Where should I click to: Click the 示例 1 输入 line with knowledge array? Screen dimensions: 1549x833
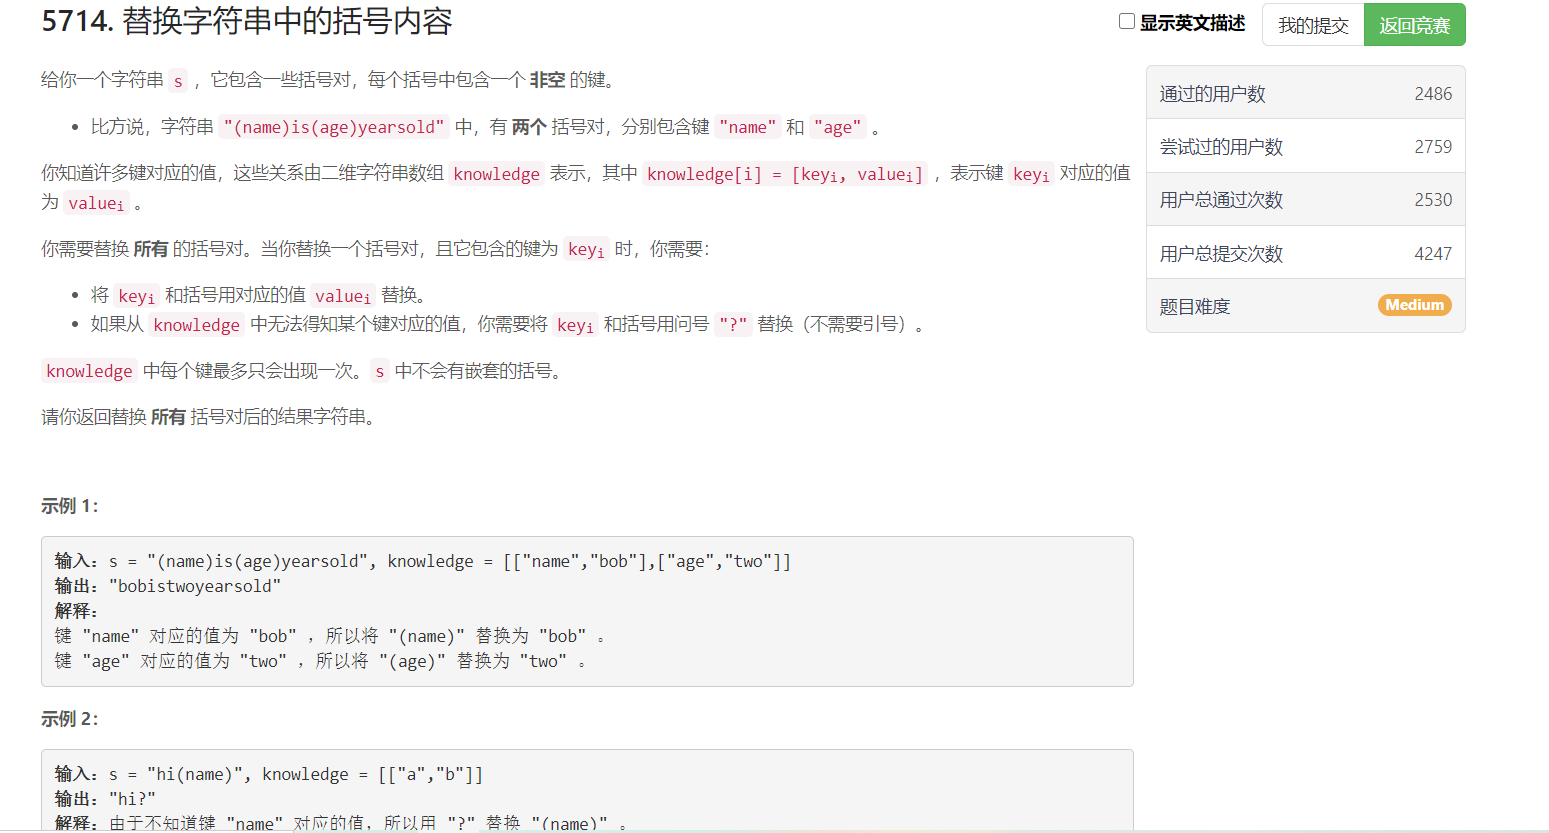pos(423,561)
